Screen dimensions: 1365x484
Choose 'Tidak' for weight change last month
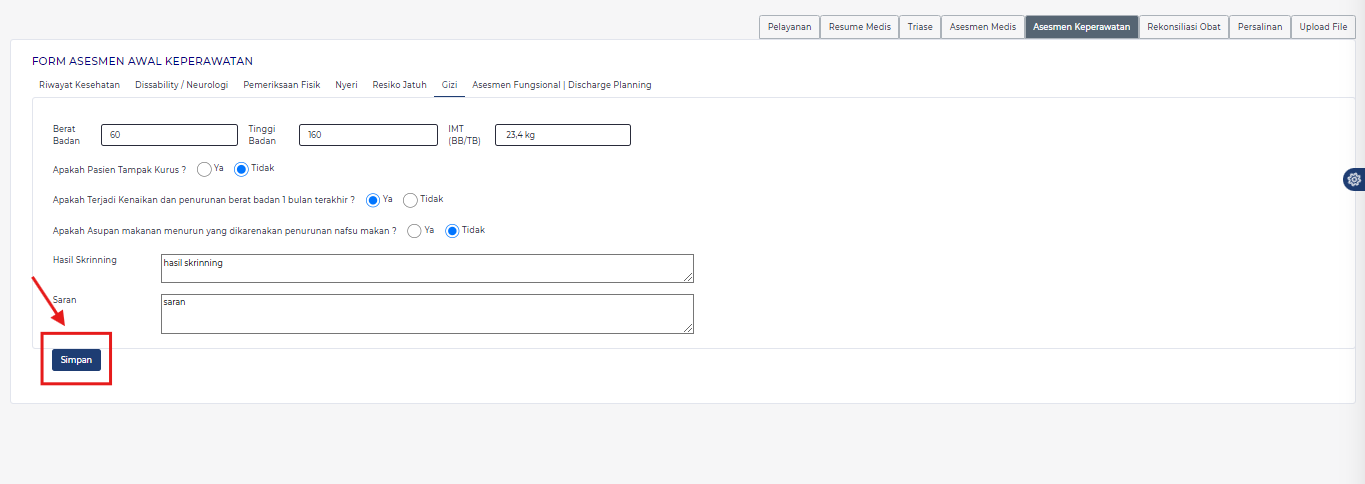tap(410, 200)
